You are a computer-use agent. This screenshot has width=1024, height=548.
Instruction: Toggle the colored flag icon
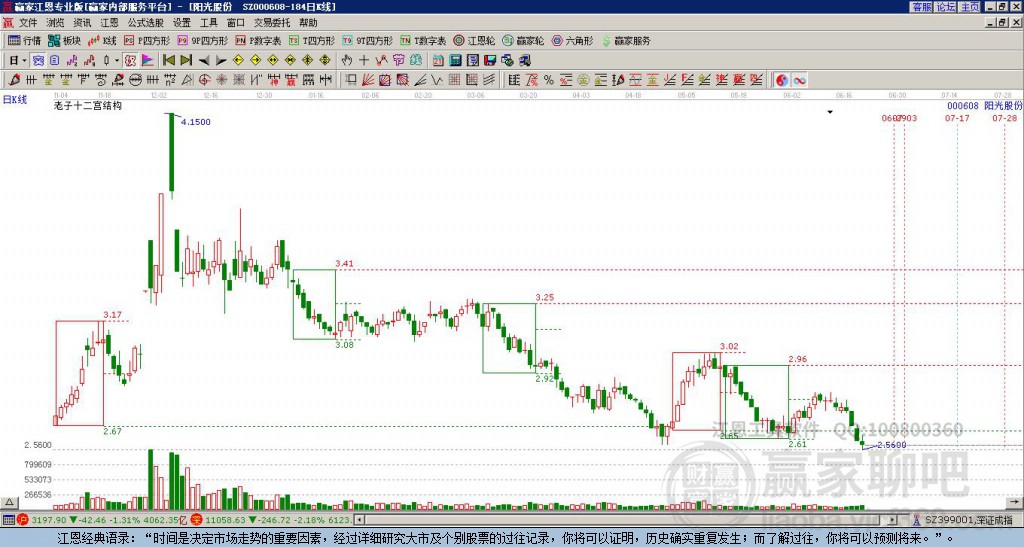coord(148,60)
